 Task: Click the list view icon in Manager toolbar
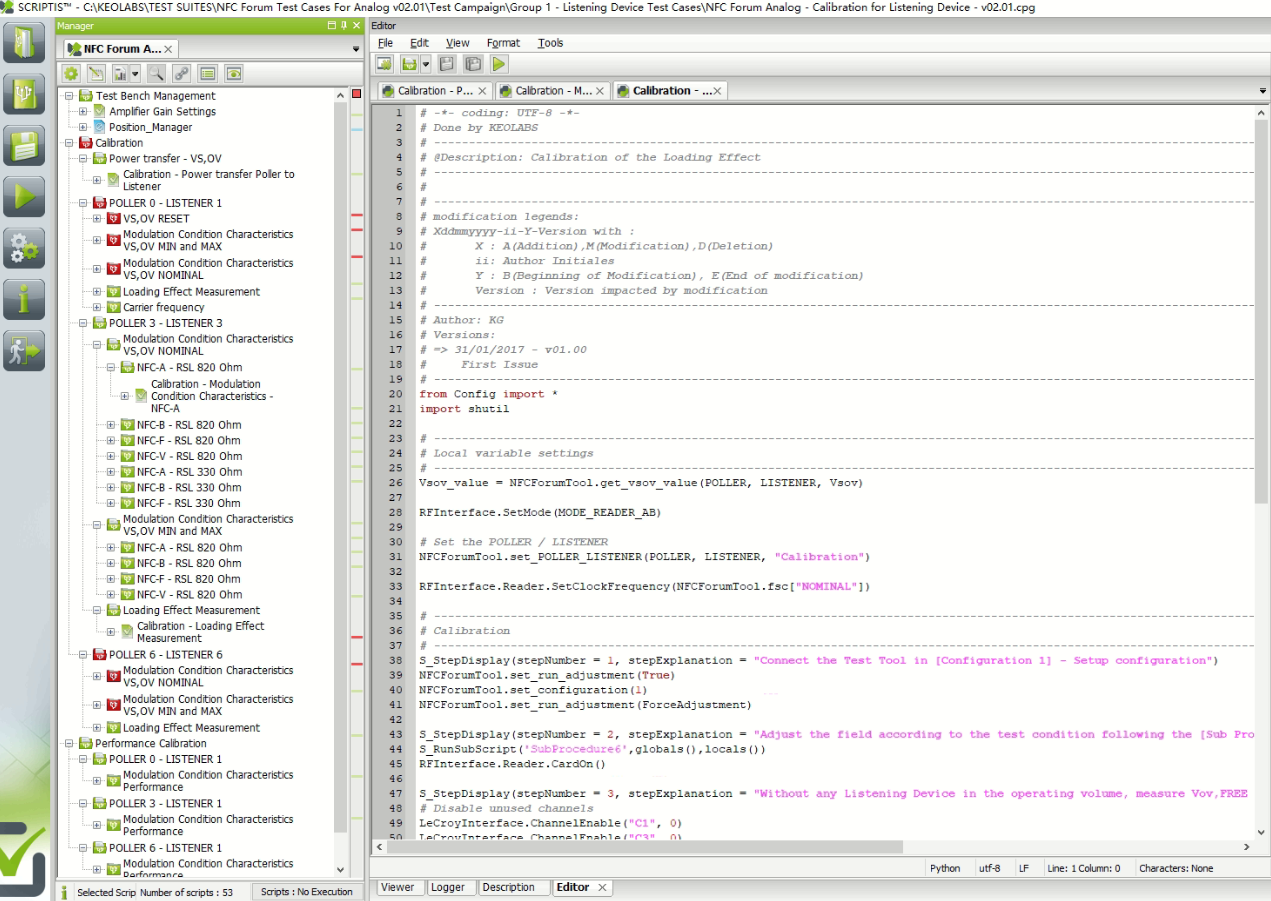[207, 73]
